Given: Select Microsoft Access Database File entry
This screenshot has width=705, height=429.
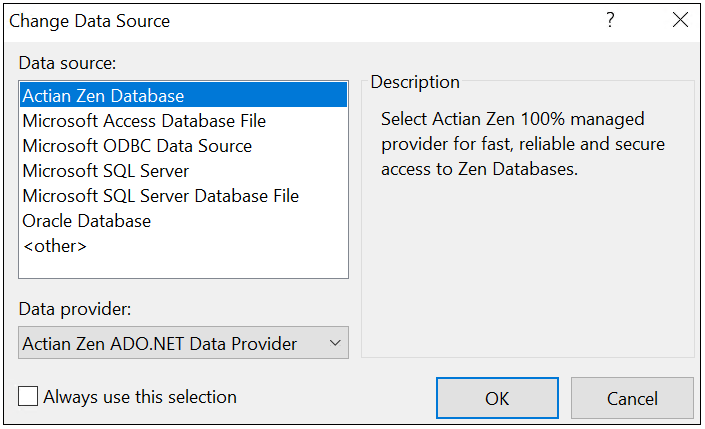Looking at the screenshot, I should [x=183, y=121].
